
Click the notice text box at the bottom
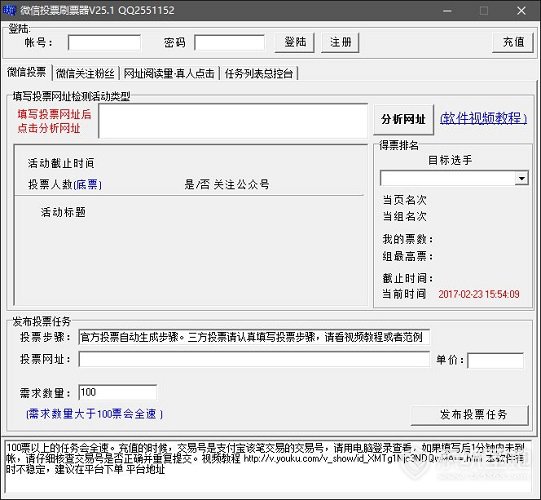pyautogui.click(x=268, y=466)
